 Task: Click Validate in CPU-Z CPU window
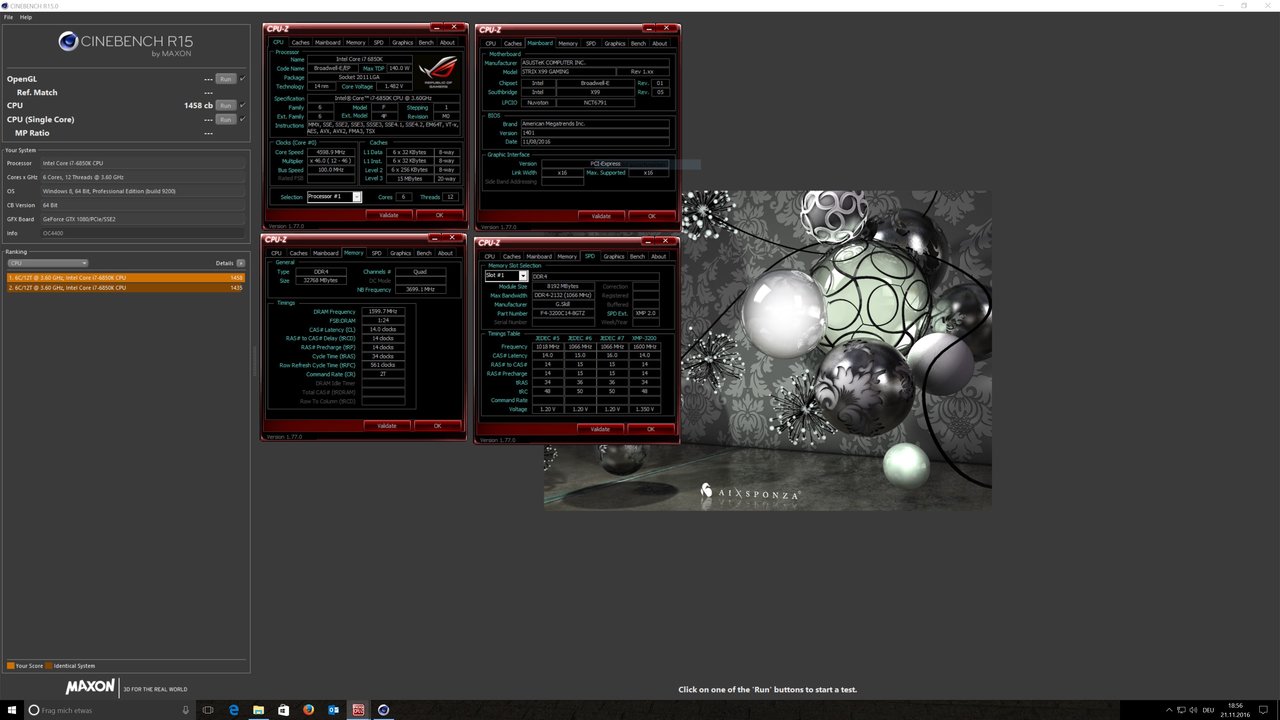[x=389, y=215]
